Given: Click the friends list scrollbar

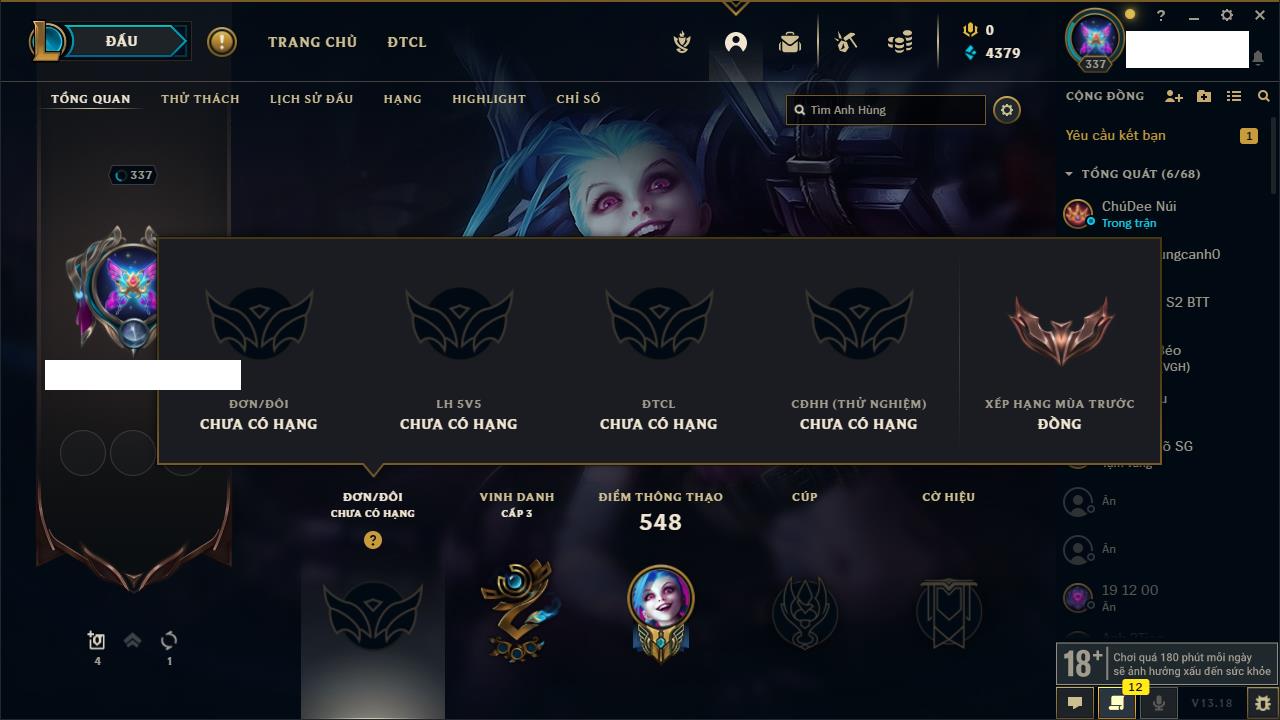Looking at the screenshot, I should pyautogui.click(x=1274, y=156).
